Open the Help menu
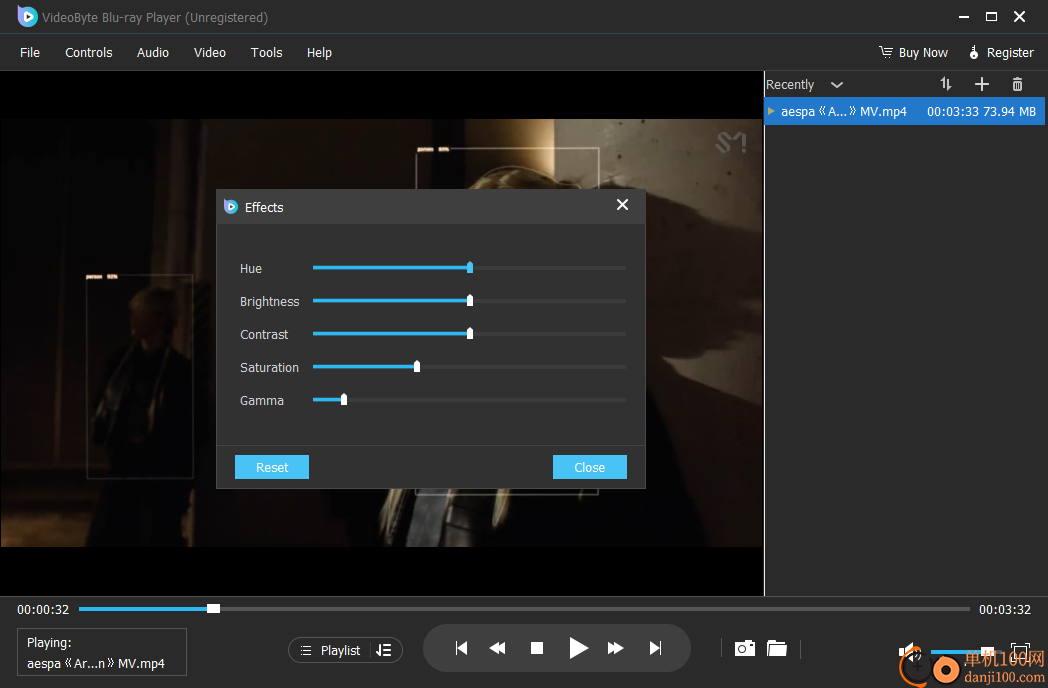Viewport: 1048px width, 688px height. [x=319, y=52]
